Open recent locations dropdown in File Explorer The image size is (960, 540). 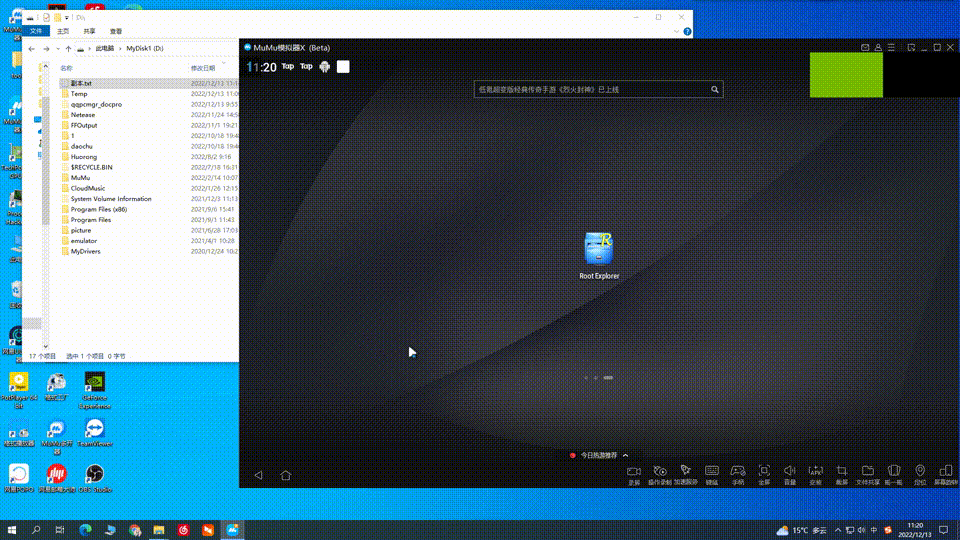pyautogui.click(x=58, y=48)
